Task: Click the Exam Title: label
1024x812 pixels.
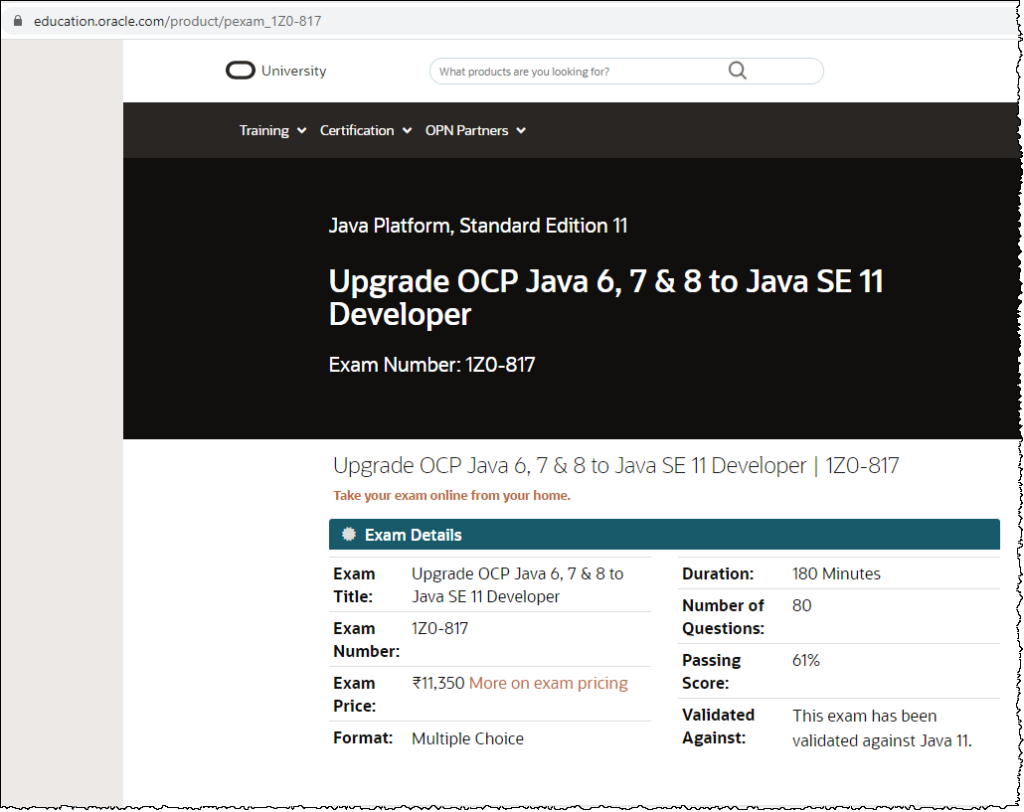Action: pyautogui.click(x=354, y=585)
